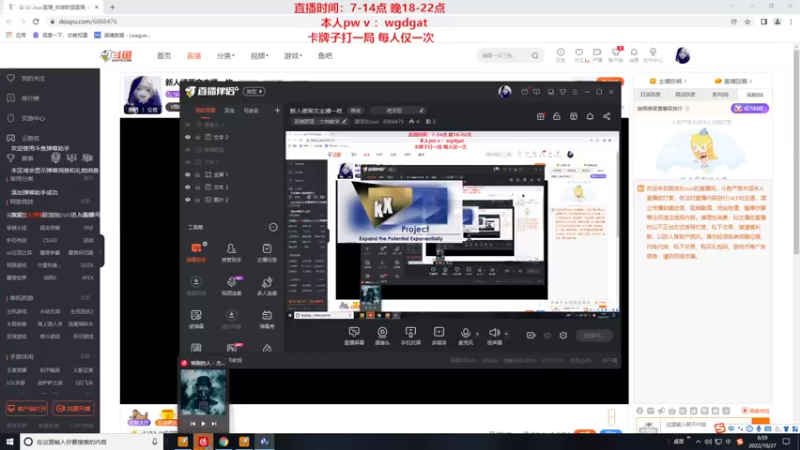The width and height of the screenshot is (800, 450).
Task: Open the 直播伴侣 hamburger menu
Action: 575,92
